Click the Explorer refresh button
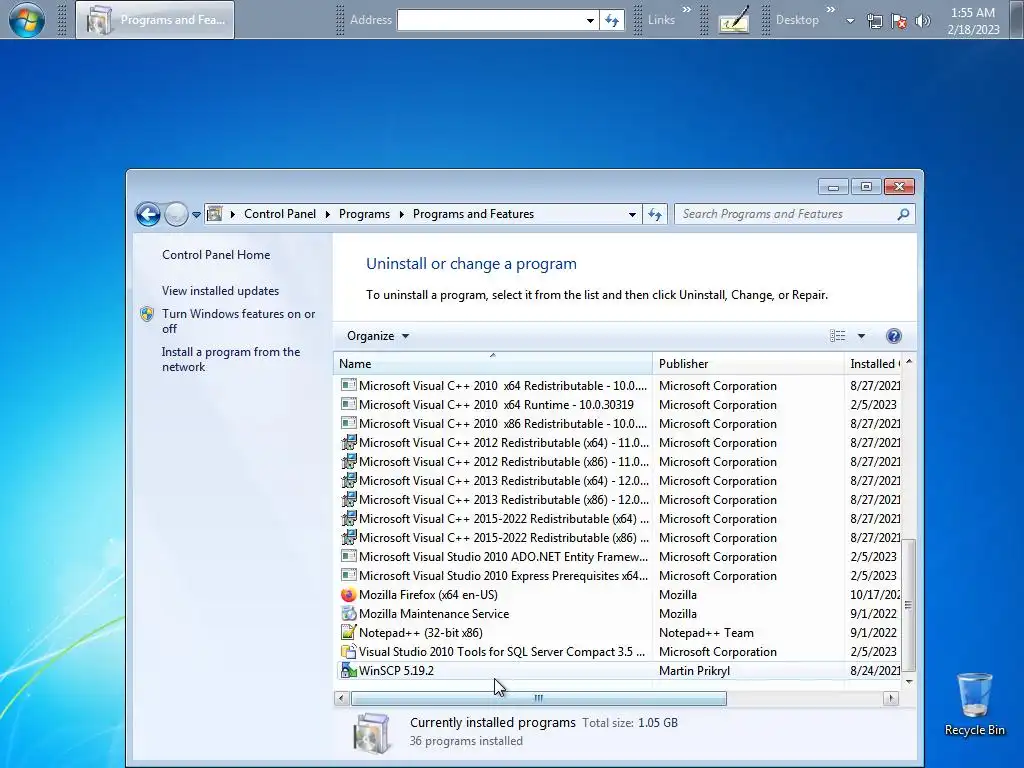Viewport: 1024px width, 768px height. click(655, 214)
